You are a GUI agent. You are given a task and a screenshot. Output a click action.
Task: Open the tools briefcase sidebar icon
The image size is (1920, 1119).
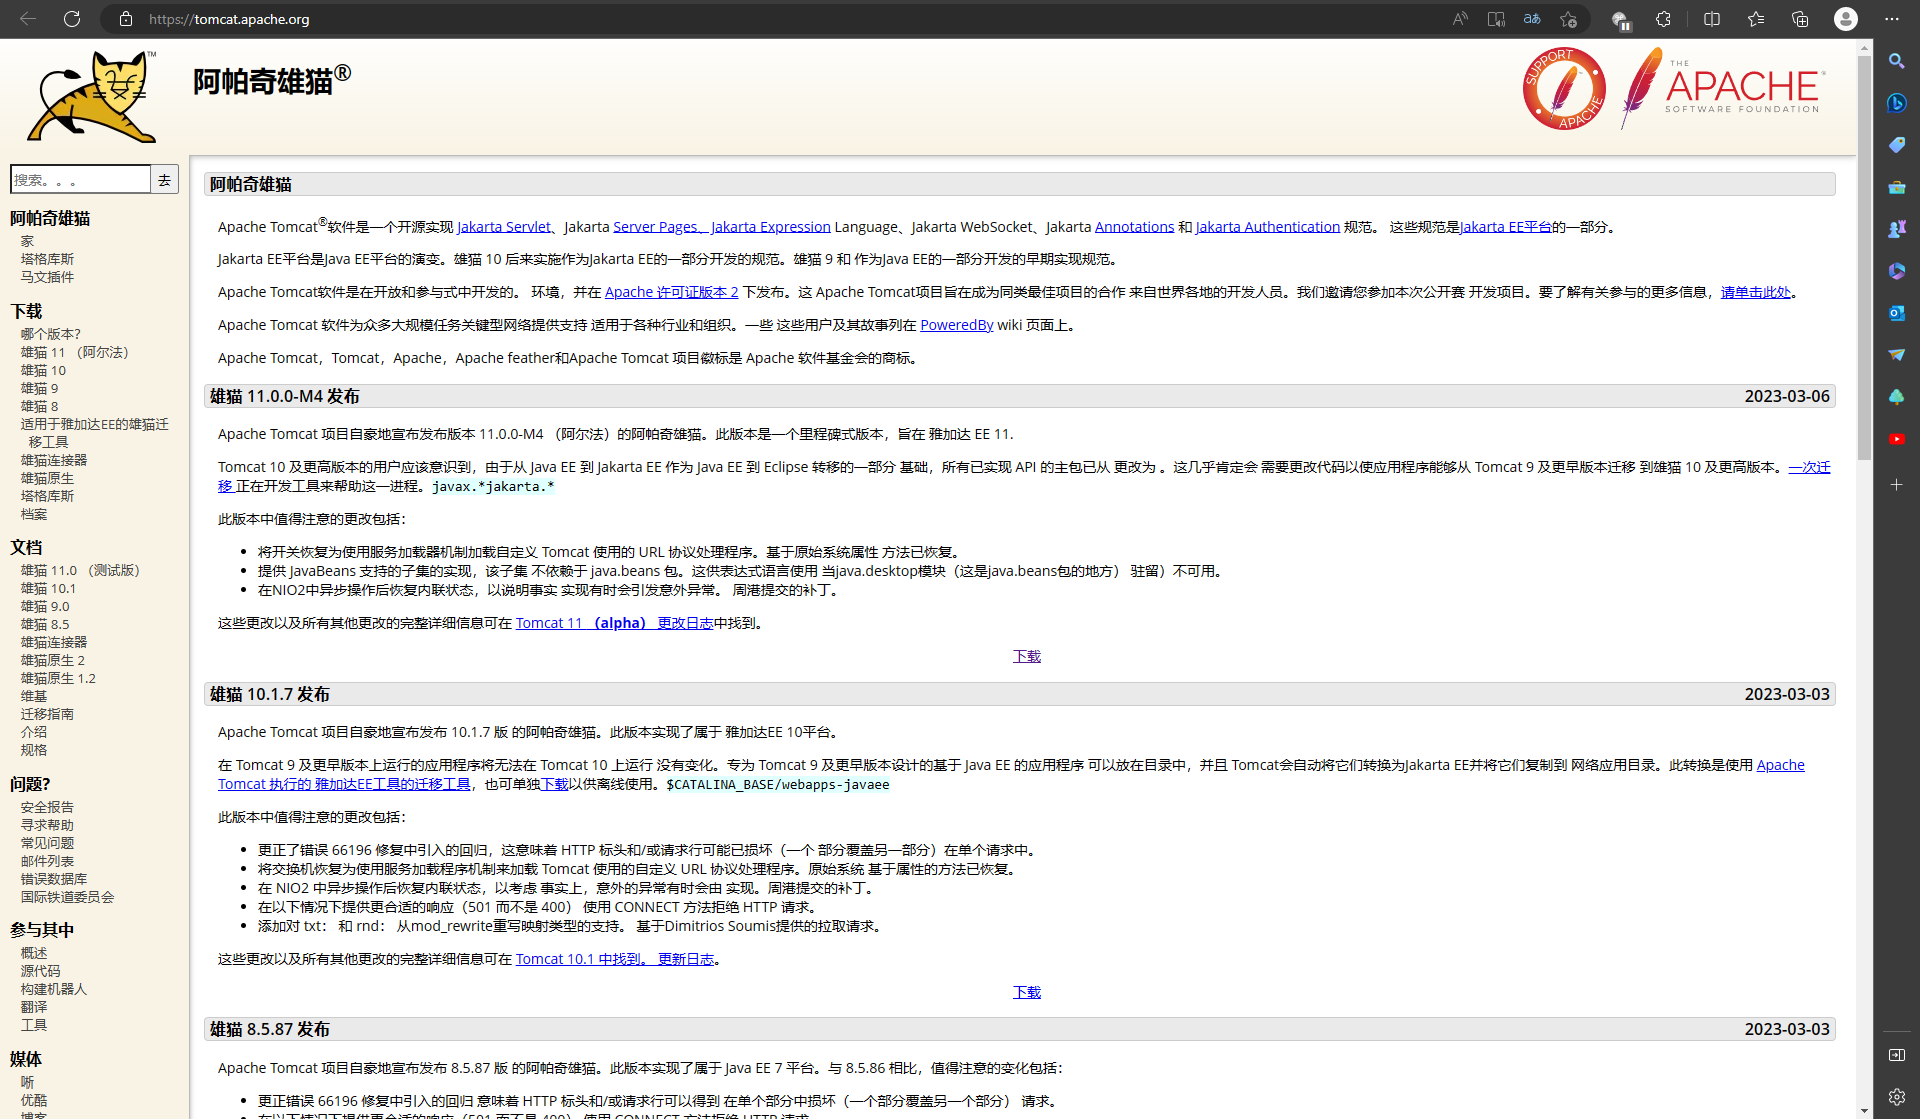coord(1896,187)
